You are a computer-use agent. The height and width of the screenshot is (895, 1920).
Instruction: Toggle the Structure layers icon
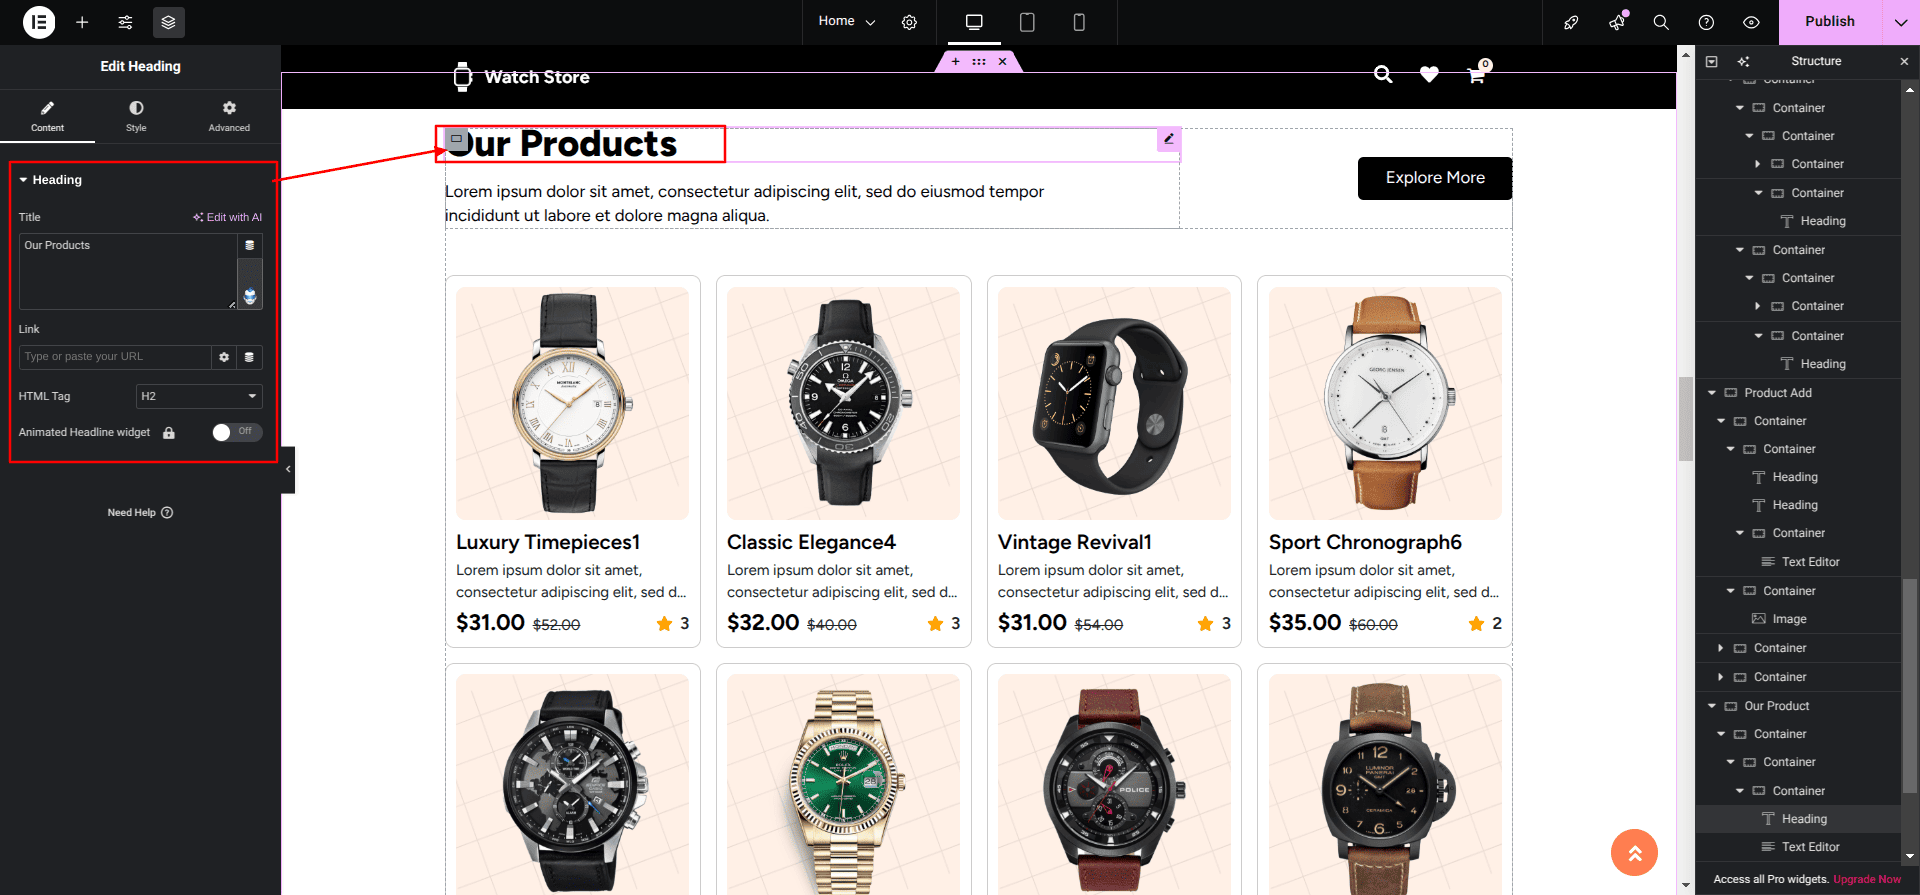point(168,22)
